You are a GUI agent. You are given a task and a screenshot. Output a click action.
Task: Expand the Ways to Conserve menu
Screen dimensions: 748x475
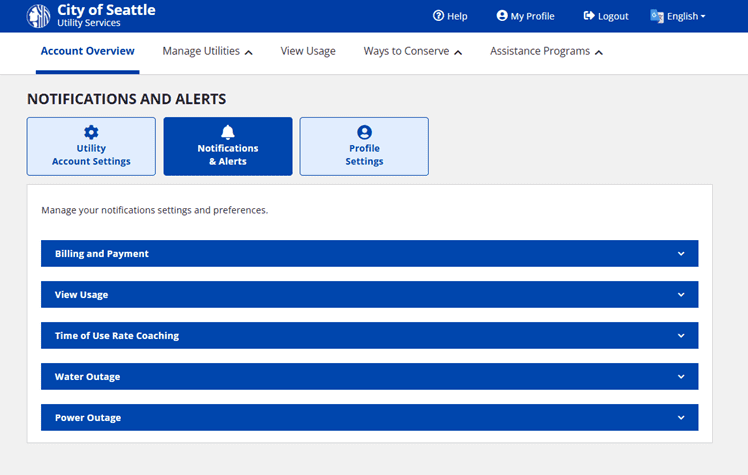(x=412, y=51)
